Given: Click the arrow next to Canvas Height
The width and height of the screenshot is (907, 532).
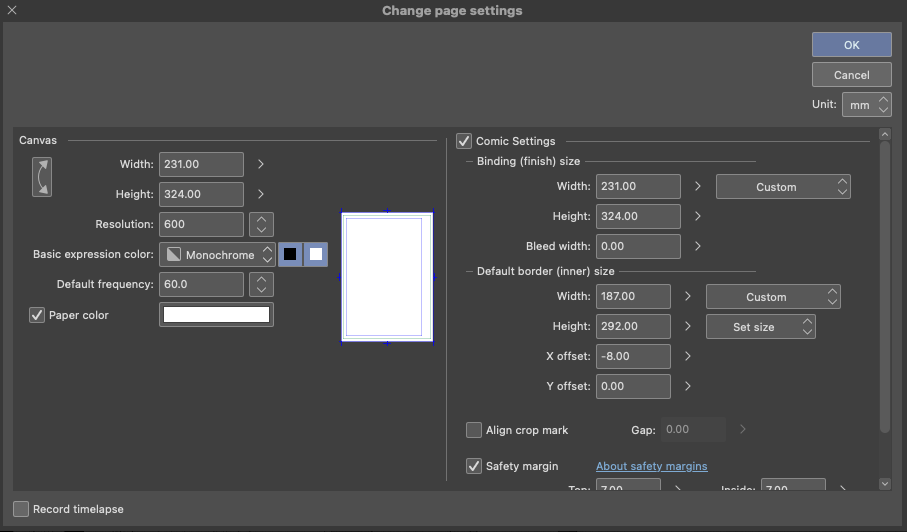Looking at the screenshot, I should tap(261, 194).
